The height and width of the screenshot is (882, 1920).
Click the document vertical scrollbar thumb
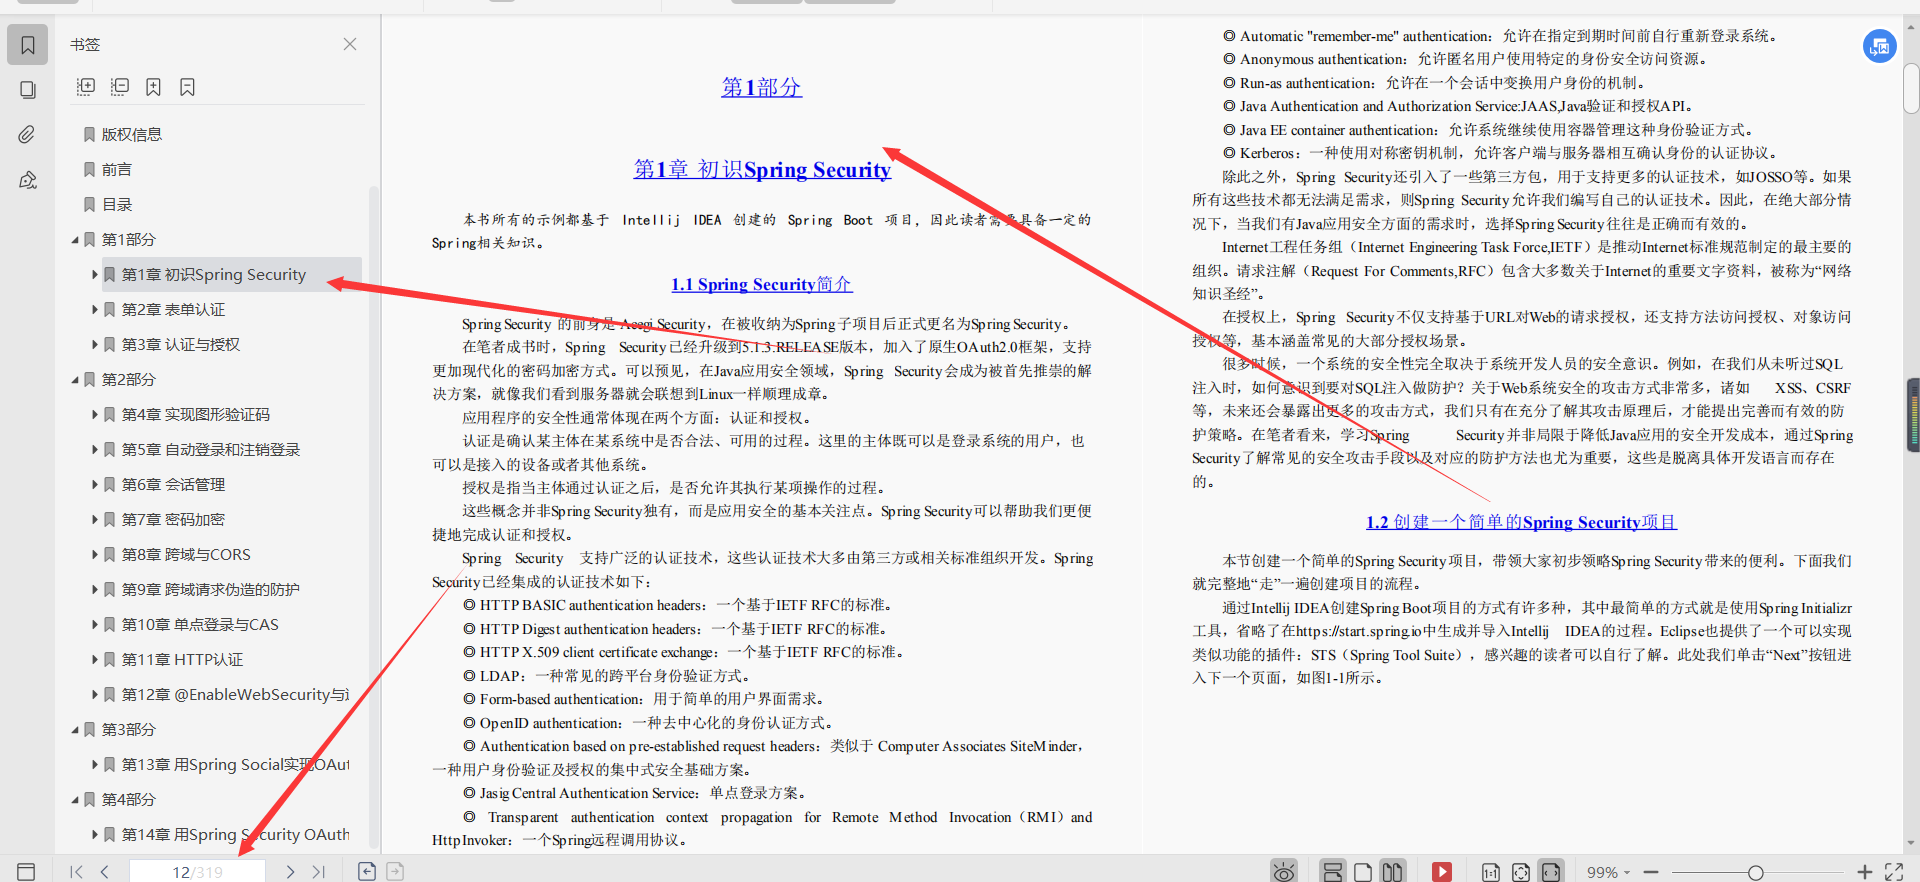1911,88
